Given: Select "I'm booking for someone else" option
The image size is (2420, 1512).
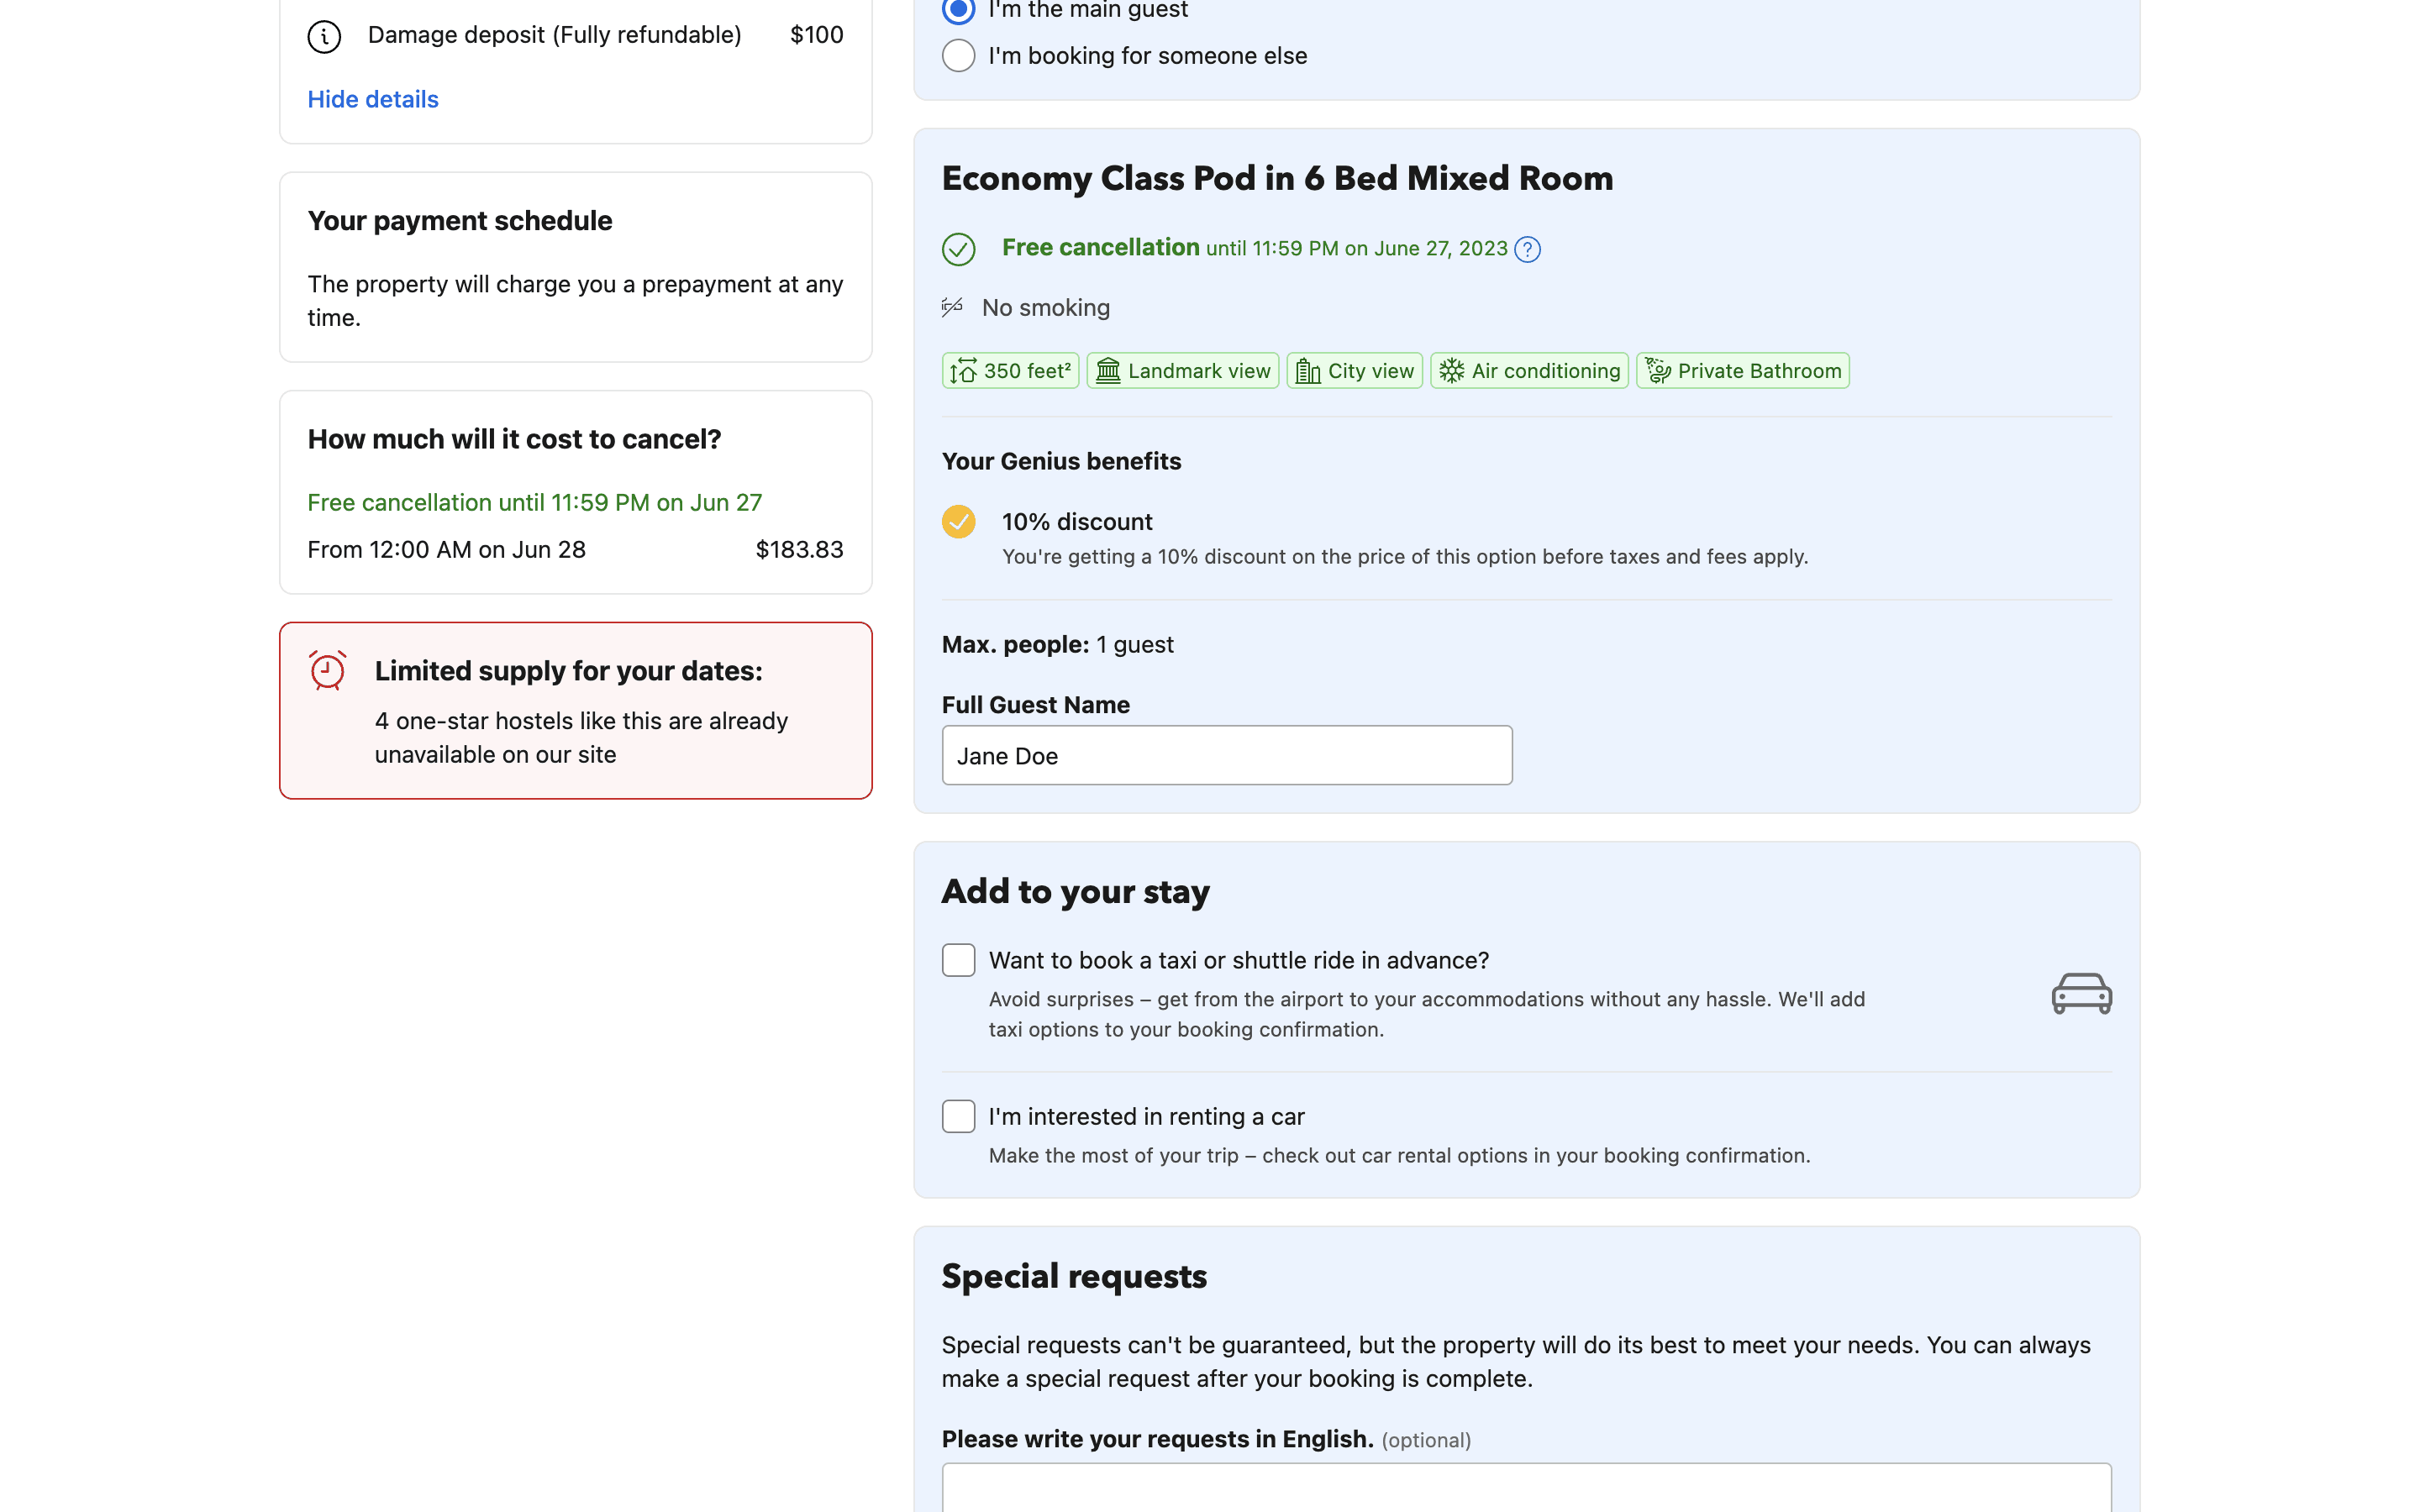Looking at the screenshot, I should 958,56.
